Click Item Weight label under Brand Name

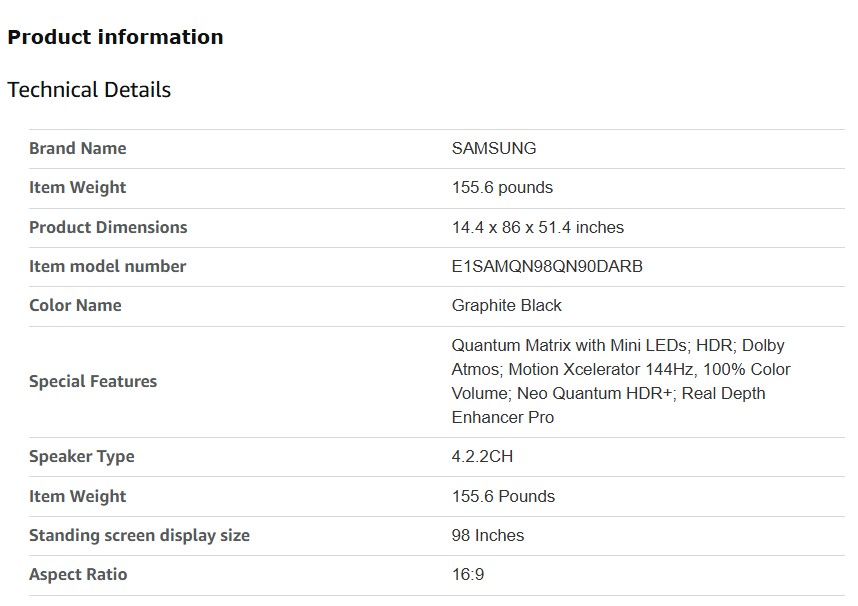77,187
